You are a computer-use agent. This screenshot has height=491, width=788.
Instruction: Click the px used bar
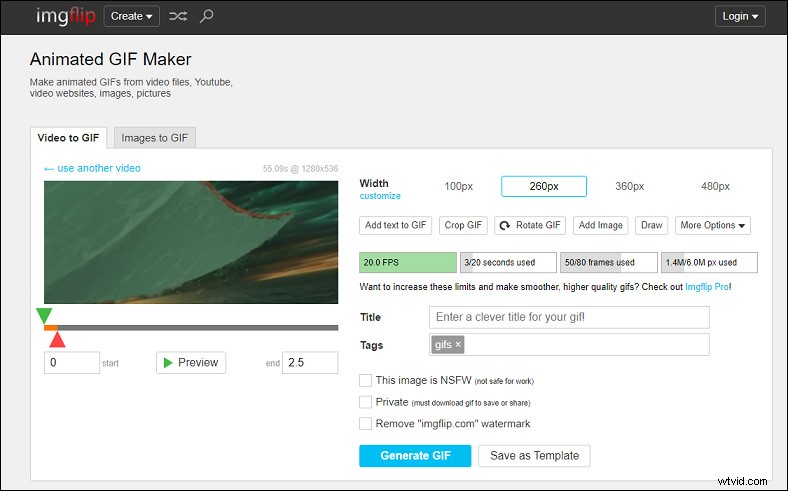[x=709, y=262]
